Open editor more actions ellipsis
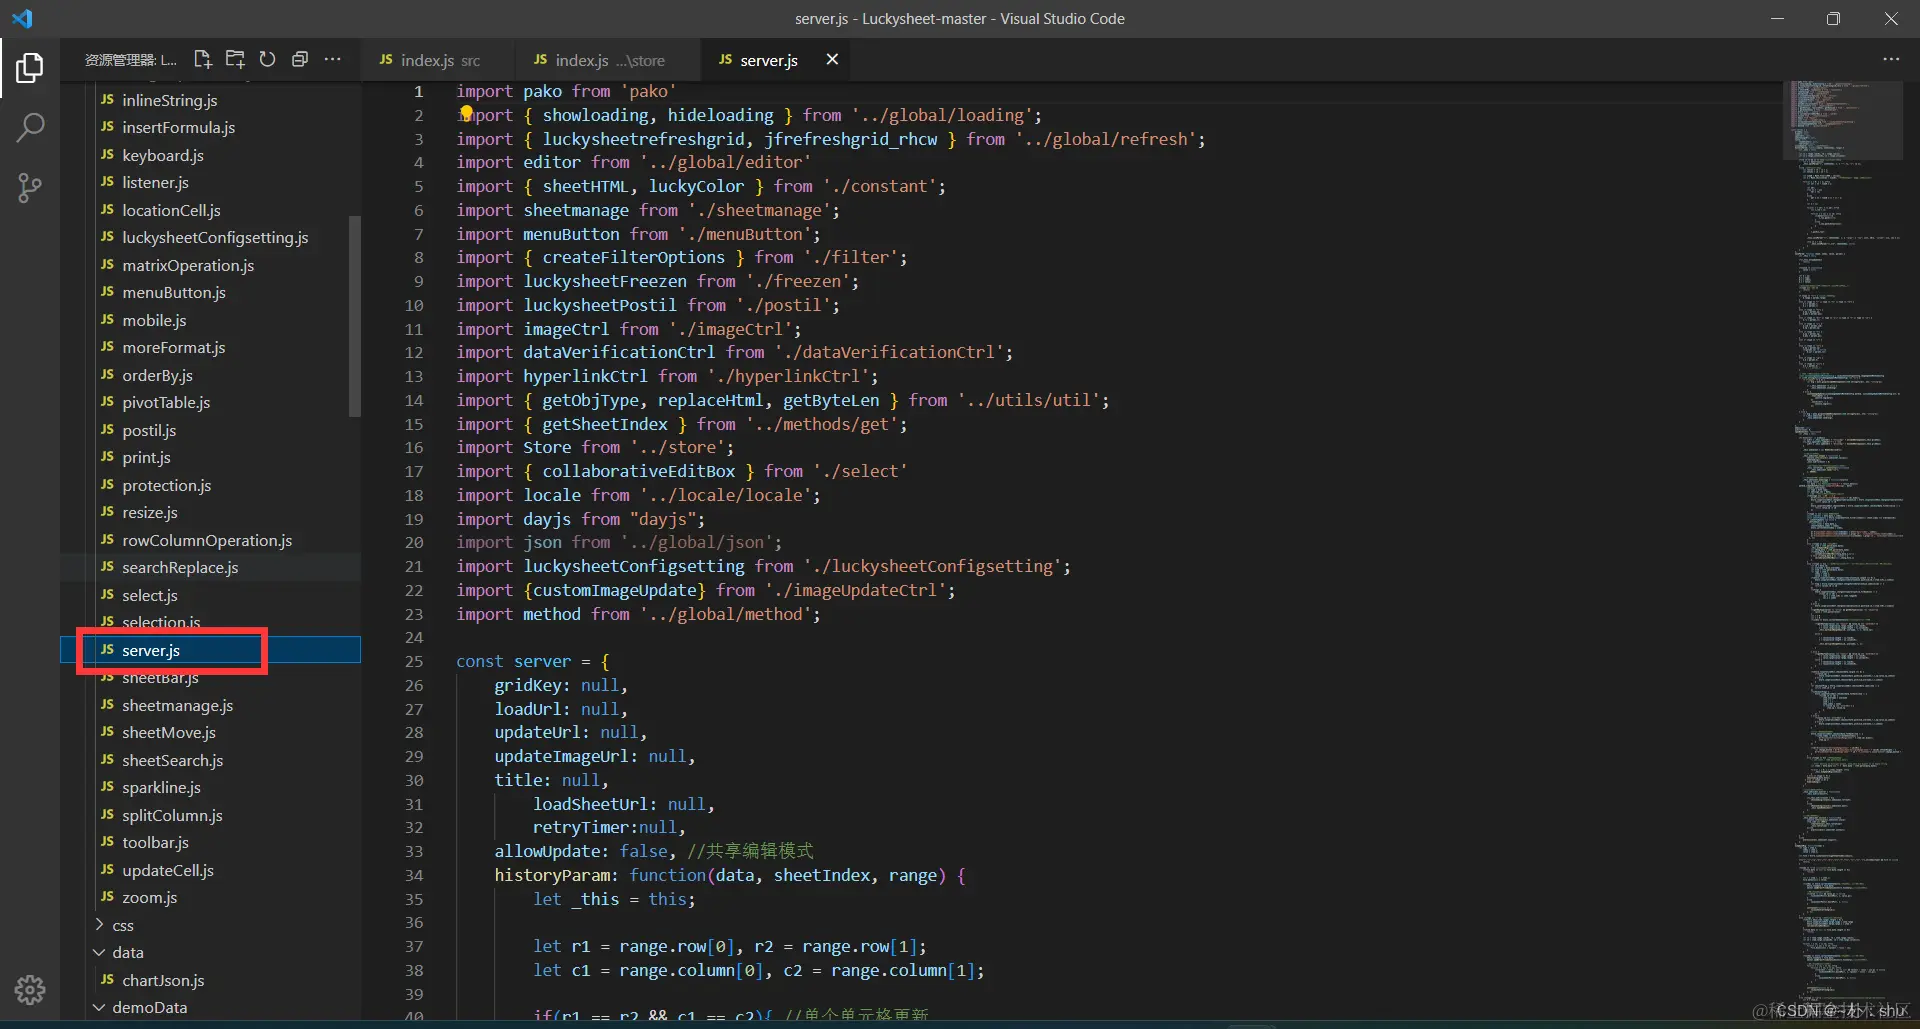The width and height of the screenshot is (1920, 1029). pos(1891,59)
